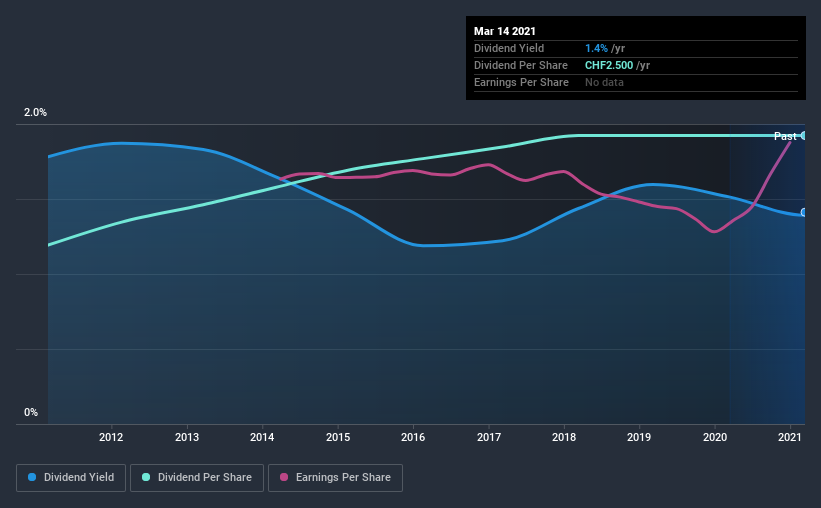Click the 0% y-axis label

[x=31, y=413]
